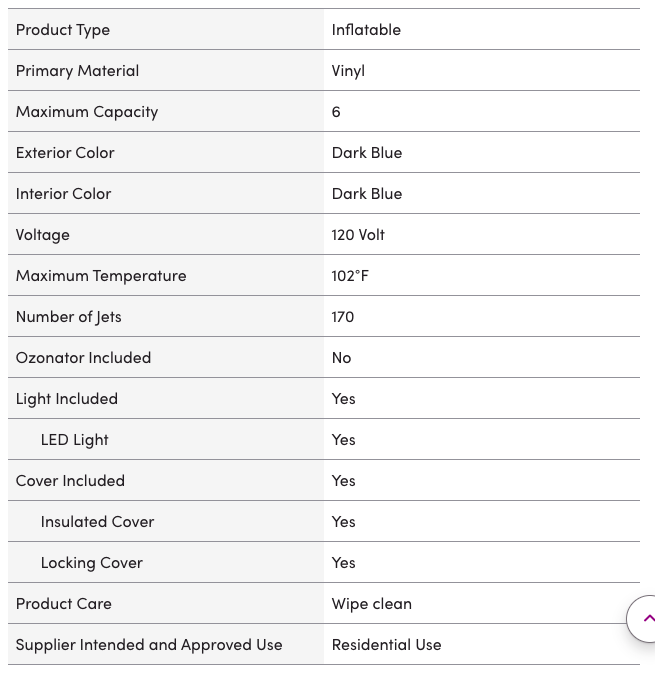Select the Product Type row label
Screen dimensions: 655x686
click(x=63, y=30)
